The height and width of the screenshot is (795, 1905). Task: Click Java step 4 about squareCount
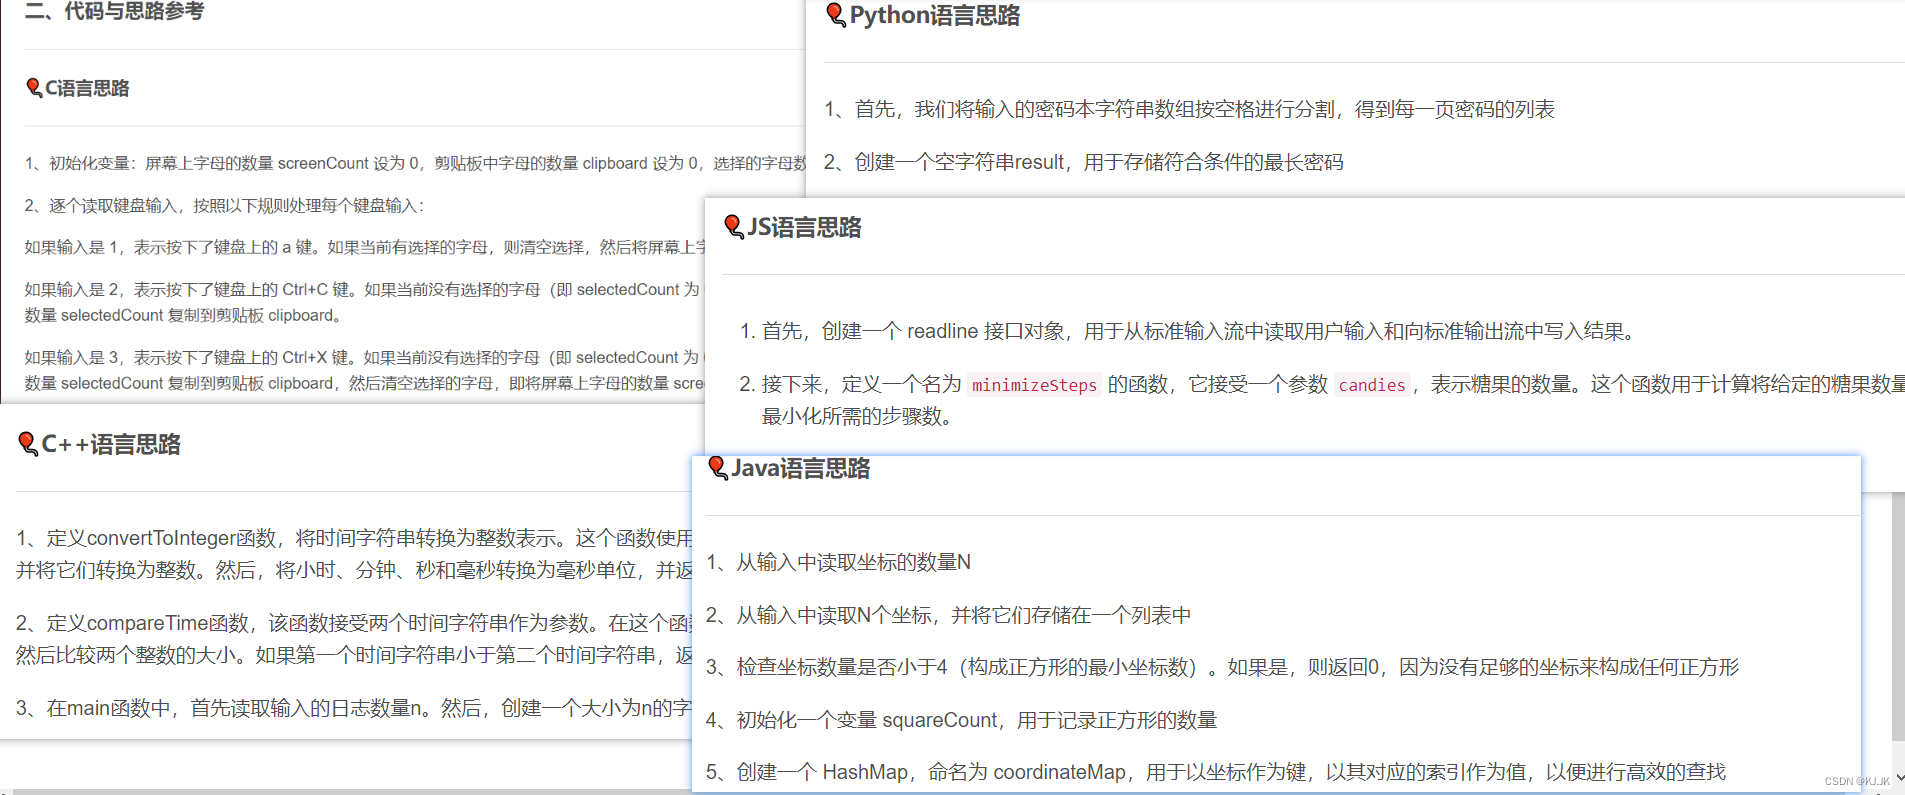(961, 720)
